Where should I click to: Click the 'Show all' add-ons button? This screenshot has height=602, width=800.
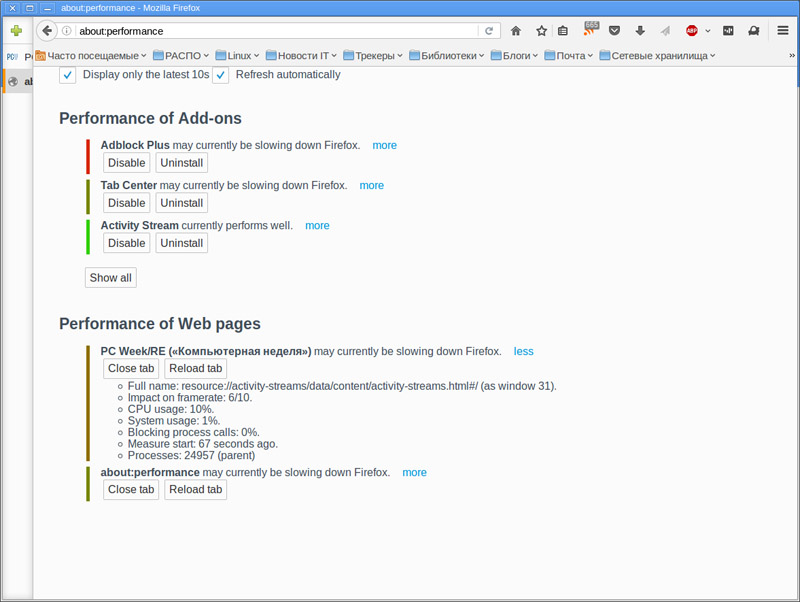pos(111,278)
